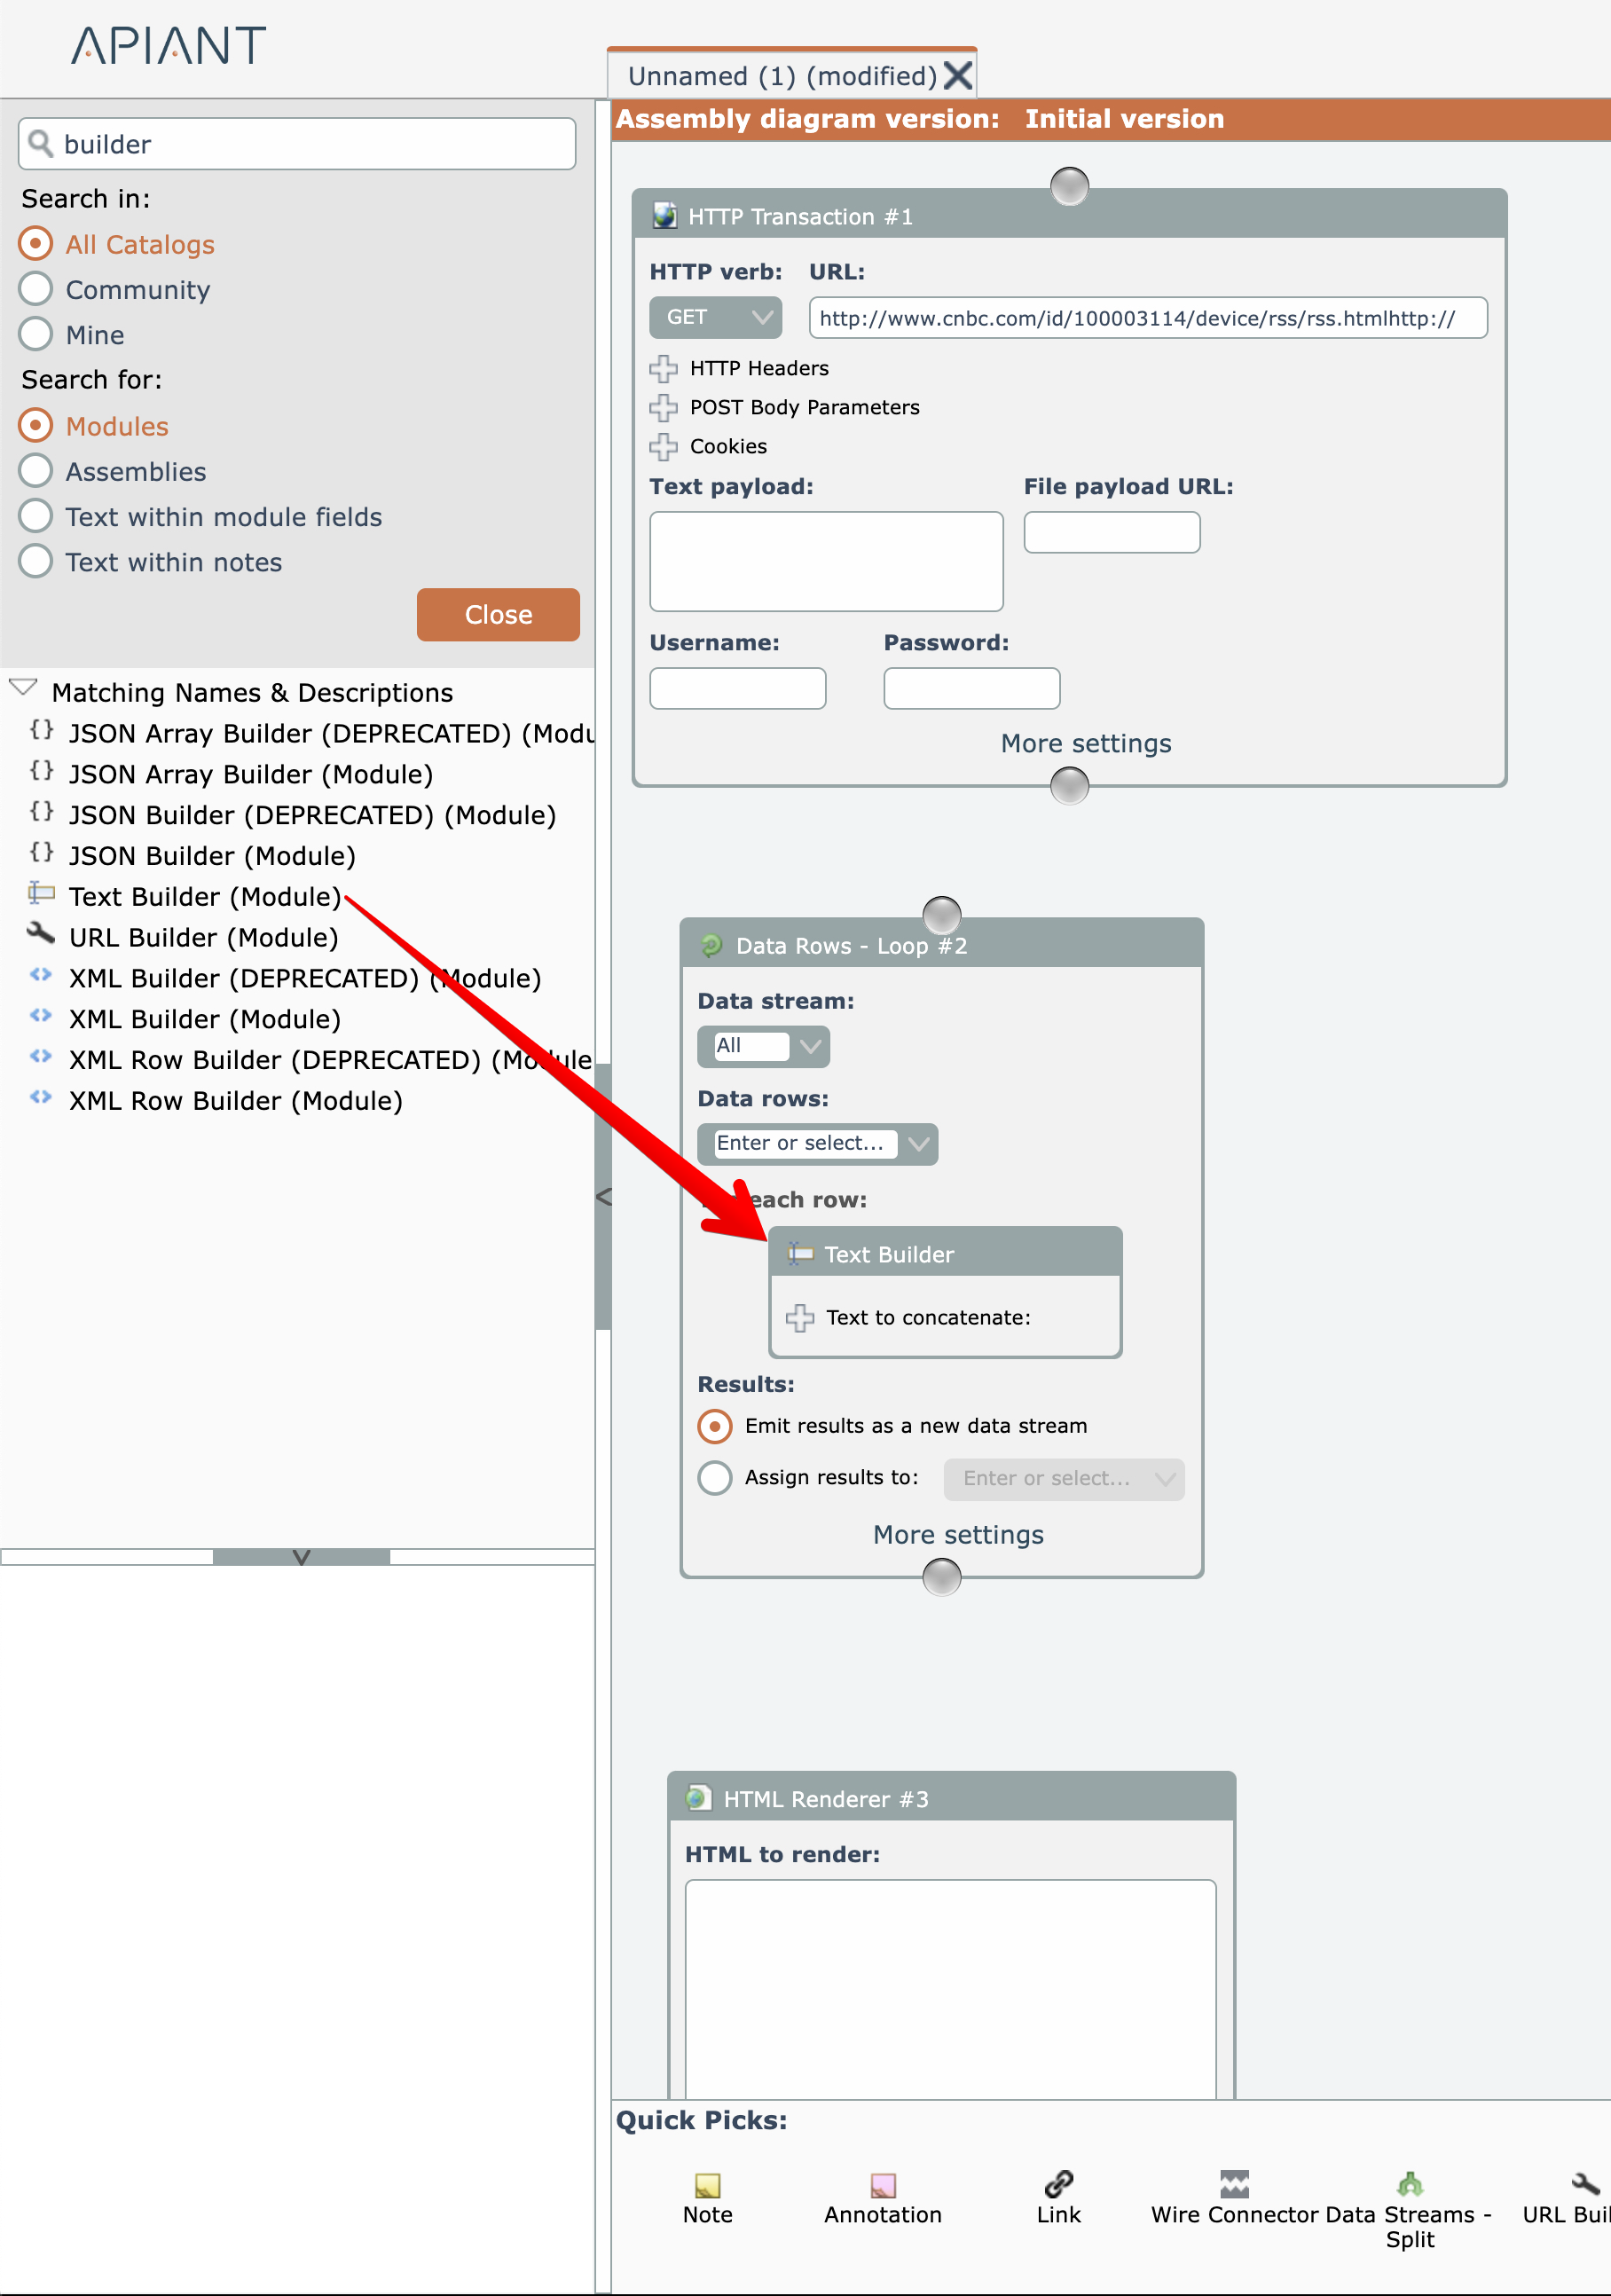Click the URL input field
The image size is (1611, 2296).
click(1147, 318)
